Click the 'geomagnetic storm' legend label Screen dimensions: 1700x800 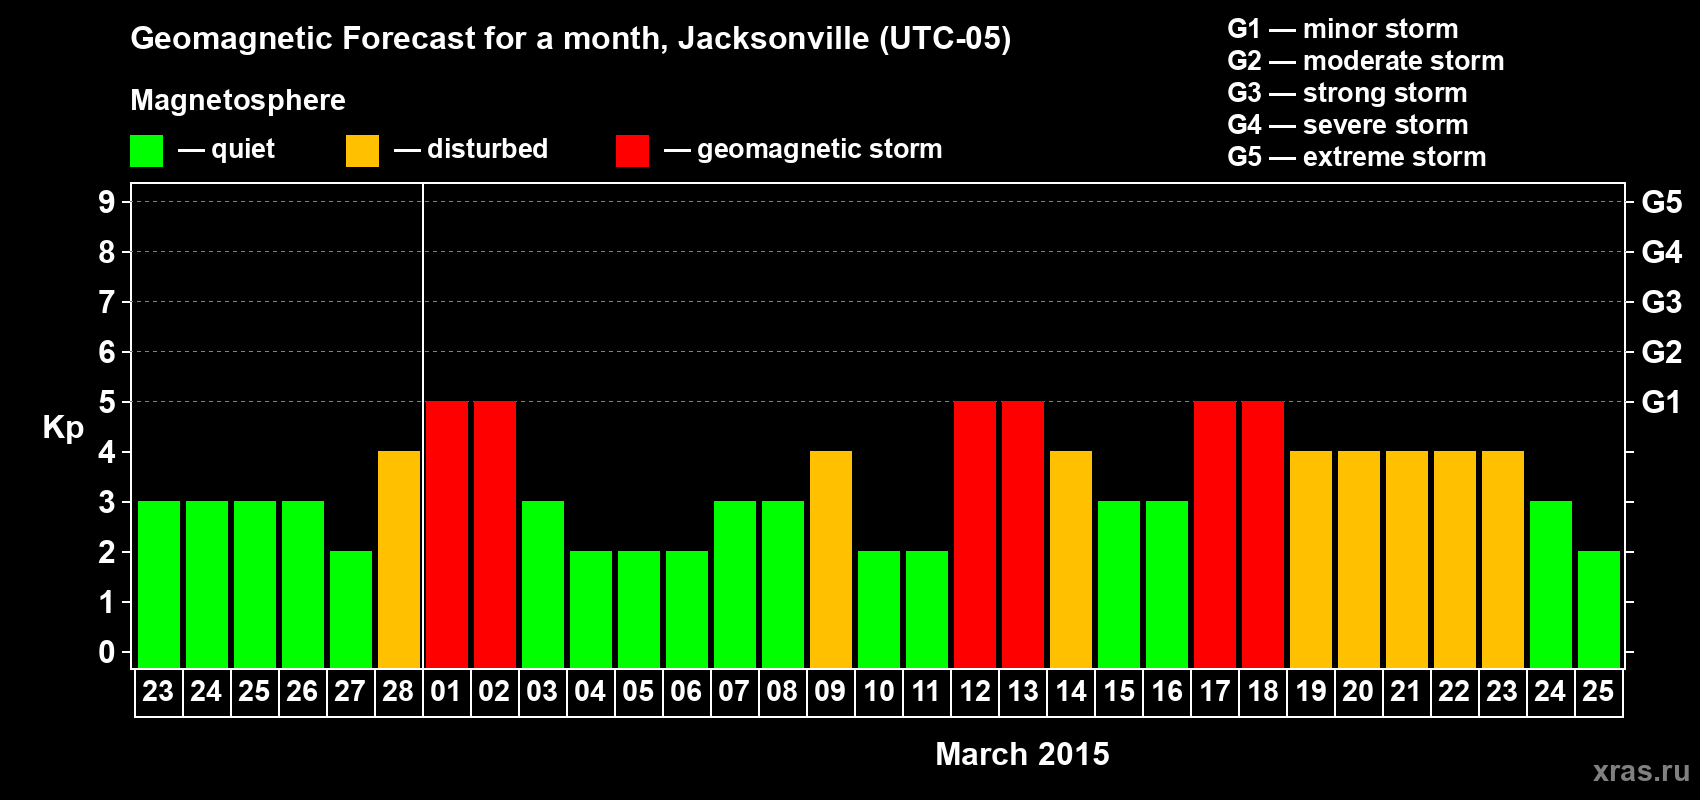click(819, 149)
